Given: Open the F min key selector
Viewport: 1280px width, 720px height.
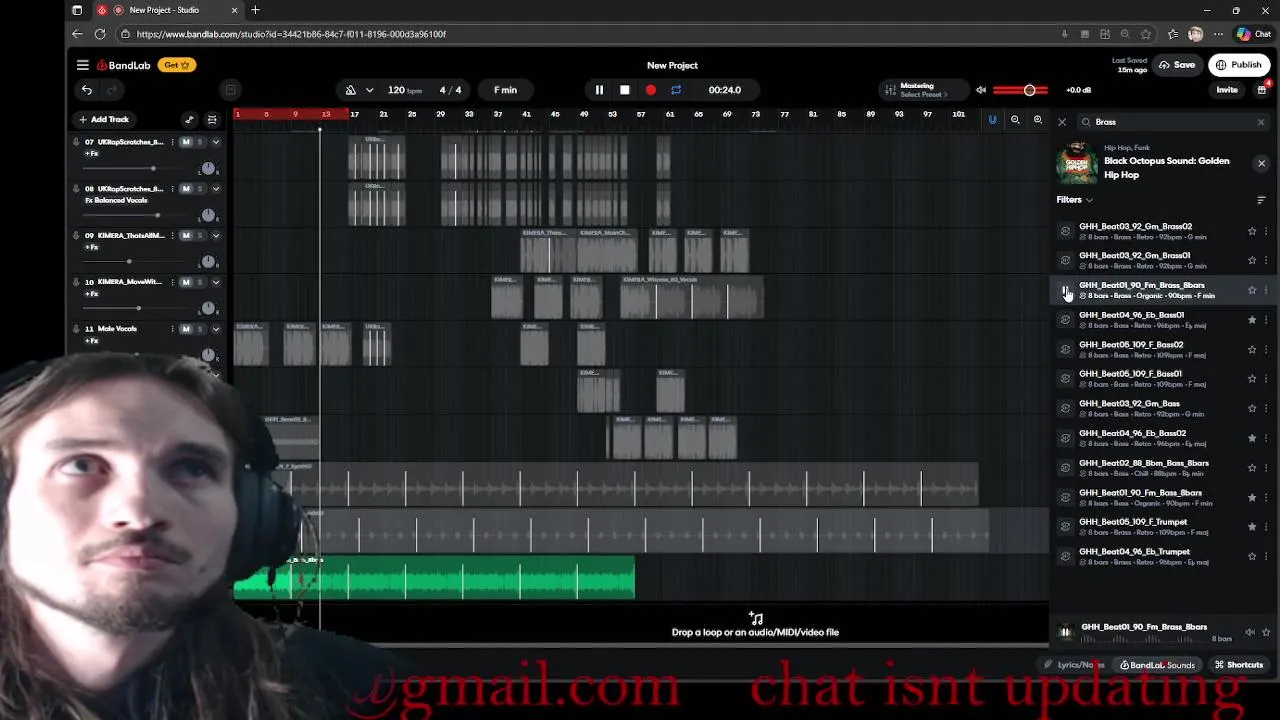Looking at the screenshot, I should click(505, 90).
